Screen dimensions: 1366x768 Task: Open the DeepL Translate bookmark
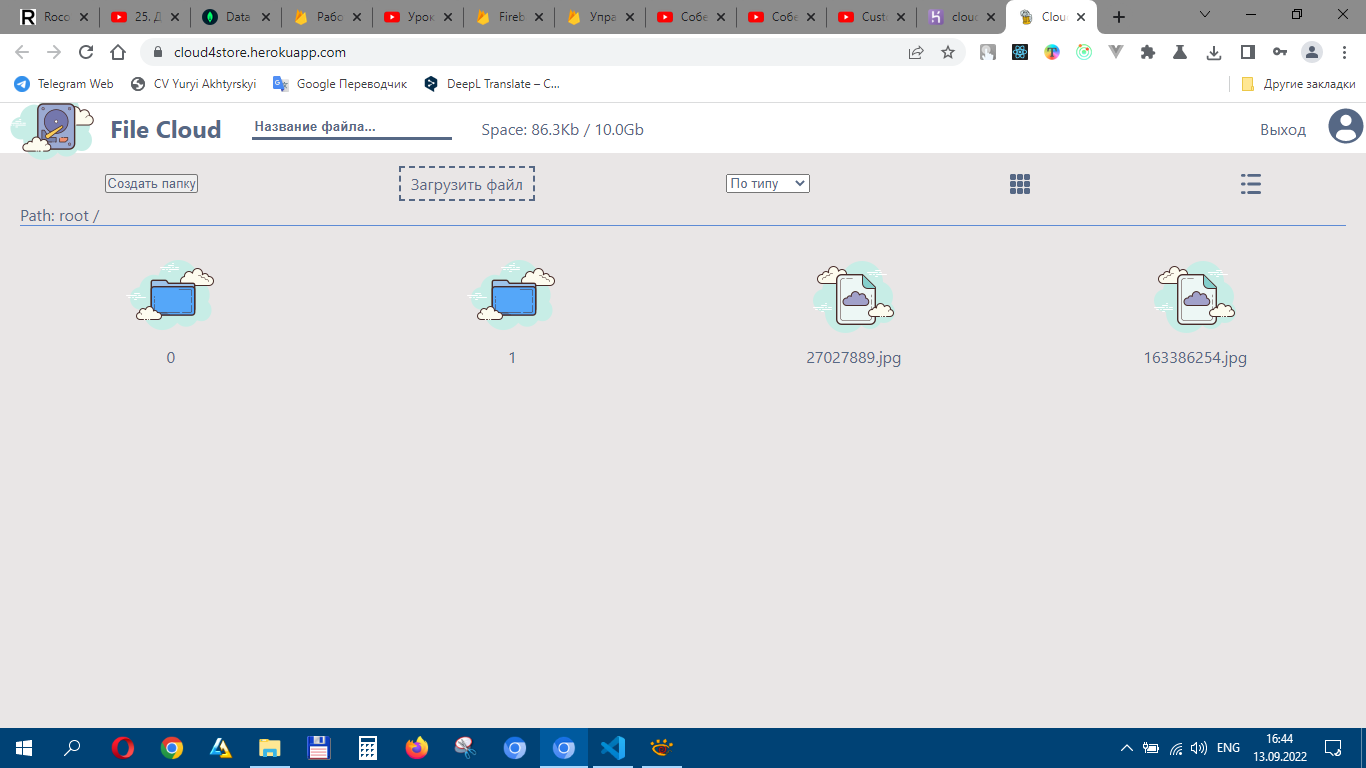click(x=491, y=84)
